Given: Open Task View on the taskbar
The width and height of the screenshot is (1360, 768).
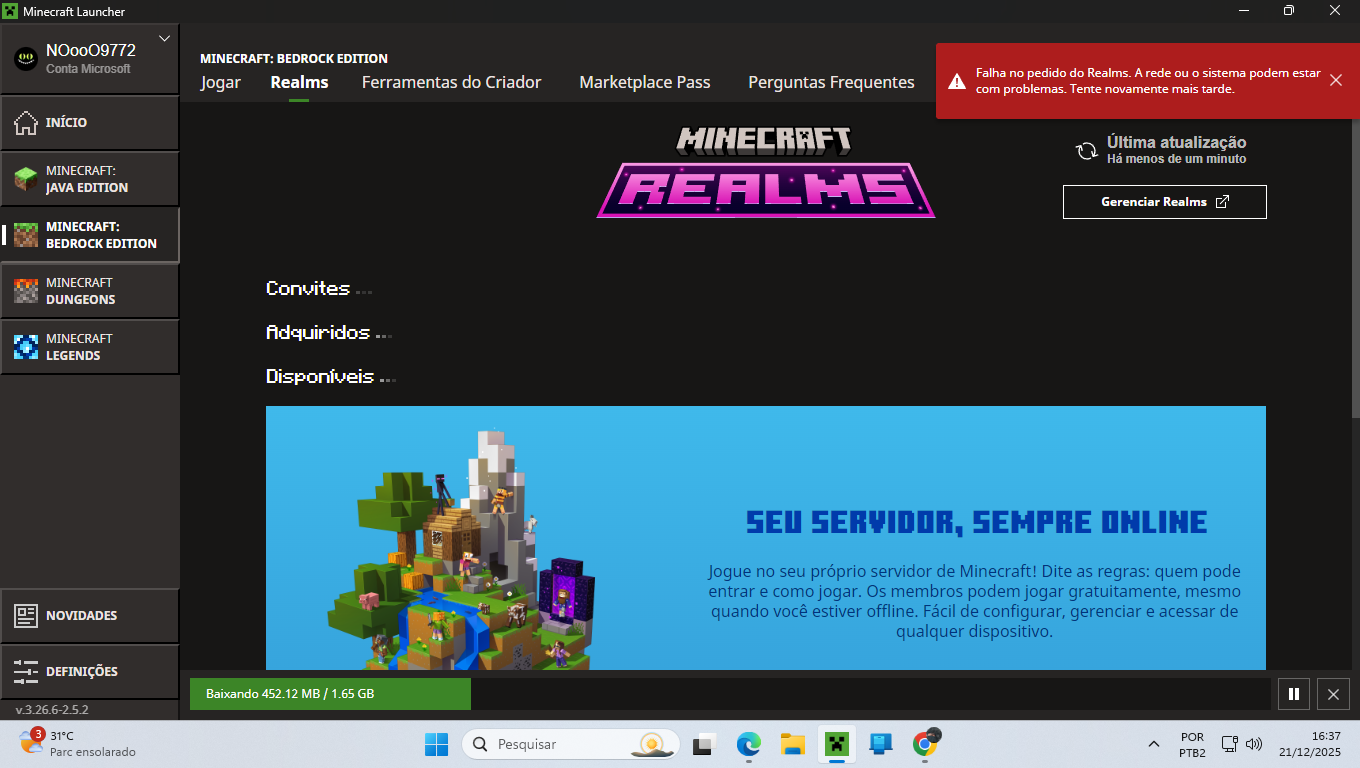Looking at the screenshot, I should click(704, 744).
